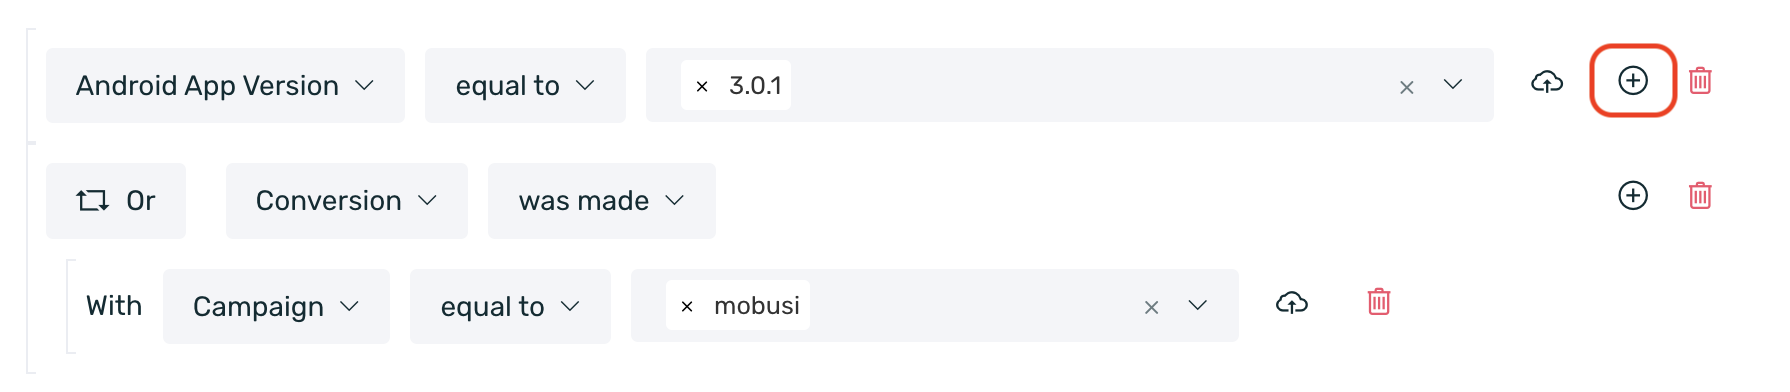The image size is (1790, 392).
Task: Delete the Android App Version filter row
Action: pyautogui.click(x=1700, y=80)
